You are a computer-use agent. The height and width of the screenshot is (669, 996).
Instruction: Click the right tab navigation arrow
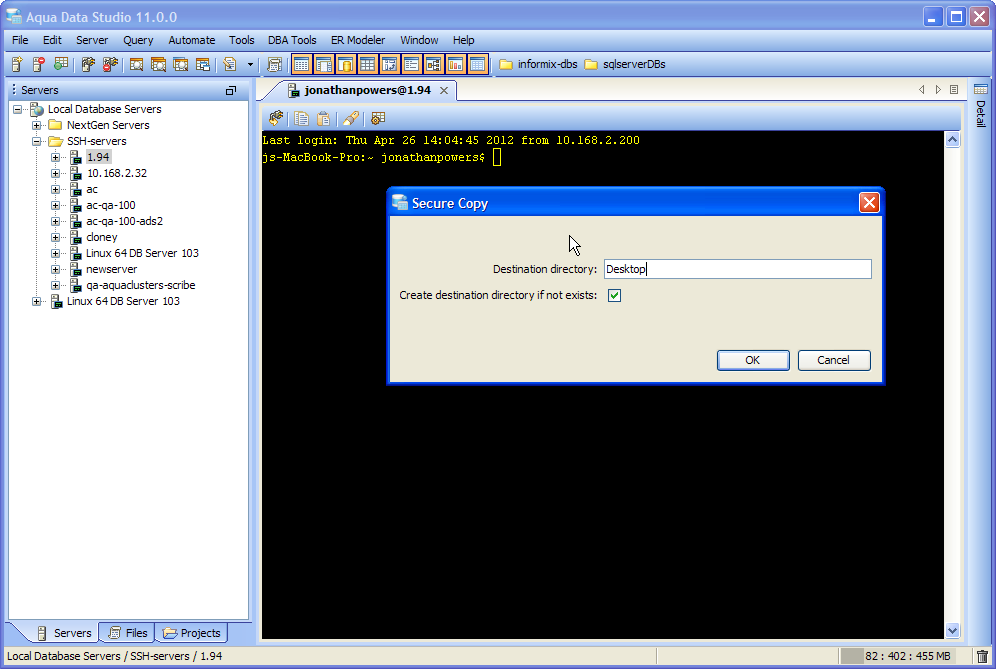[x=938, y=90]
